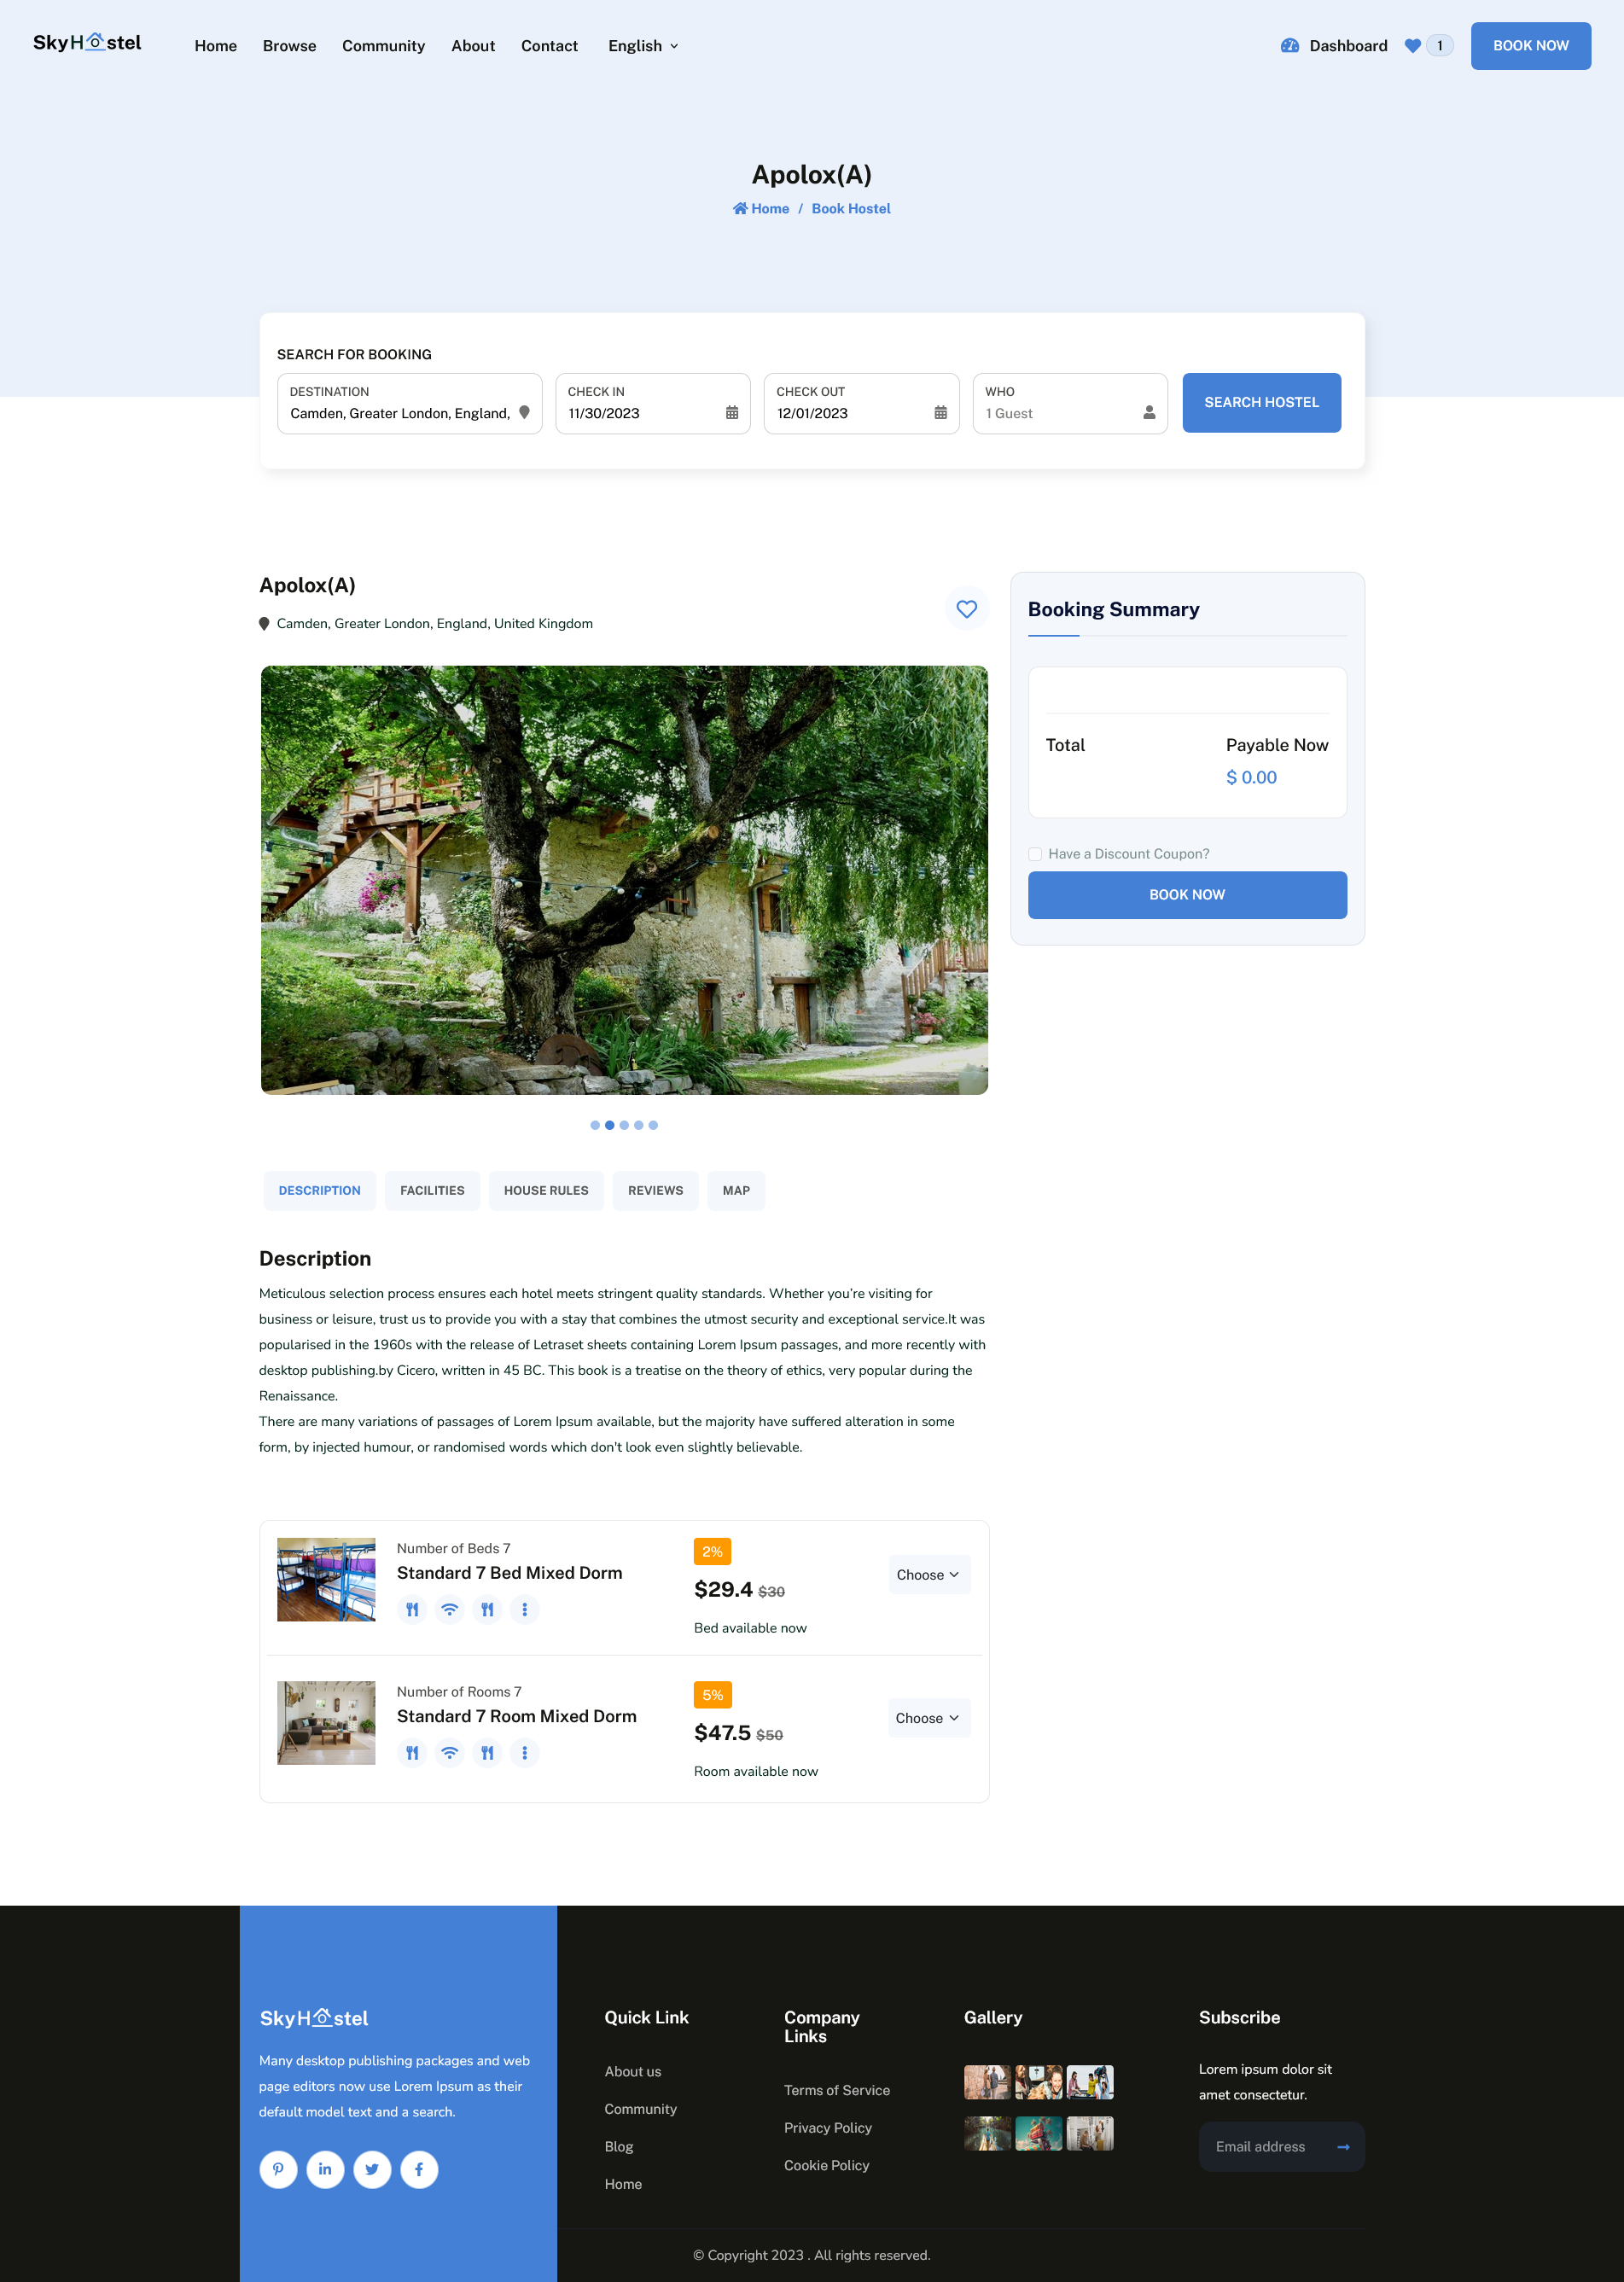Click the Book Hostel breadcrumb link
1624x2282 pixels.
pyautogui.click(x=851, y=208)
